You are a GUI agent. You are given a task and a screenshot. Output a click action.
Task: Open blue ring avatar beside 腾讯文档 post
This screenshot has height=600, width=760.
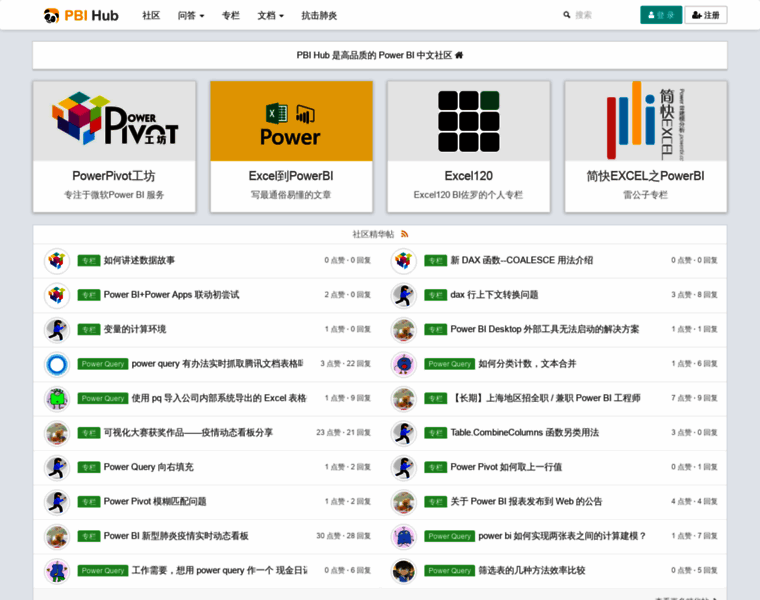(57, 364)
